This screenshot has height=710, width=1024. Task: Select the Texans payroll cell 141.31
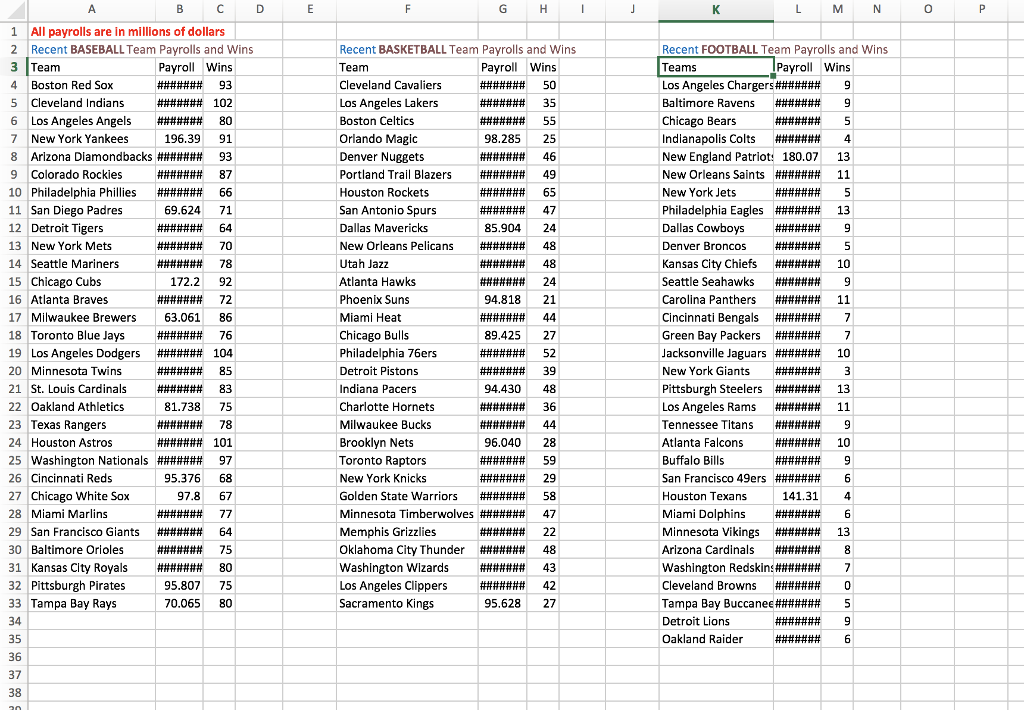[797, 496]
